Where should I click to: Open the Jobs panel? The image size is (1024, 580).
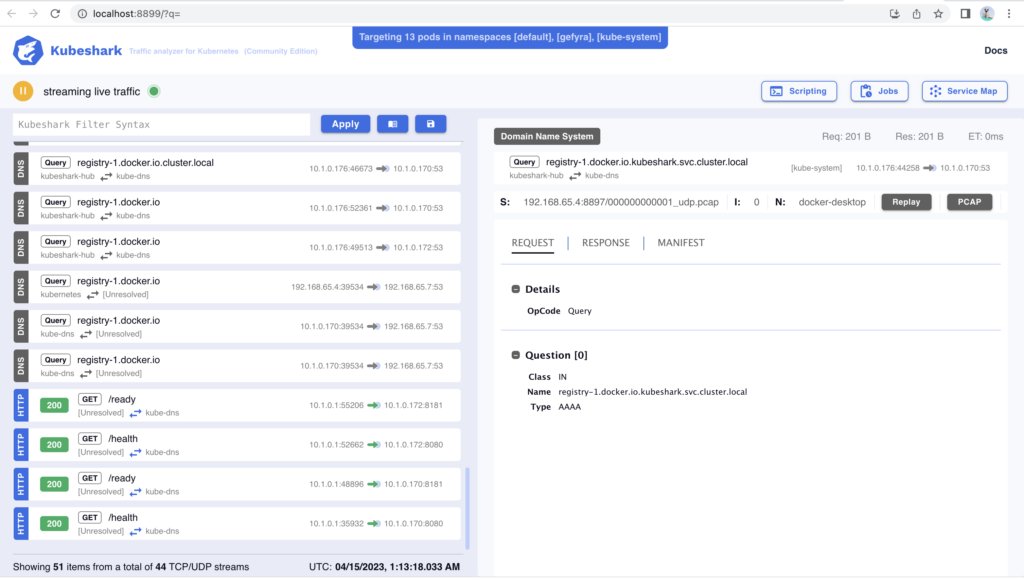tap(879, 91)
